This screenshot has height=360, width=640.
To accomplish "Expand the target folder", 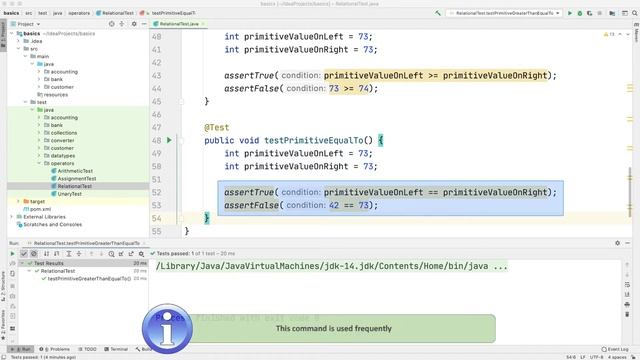I will (x=19, y=201).
